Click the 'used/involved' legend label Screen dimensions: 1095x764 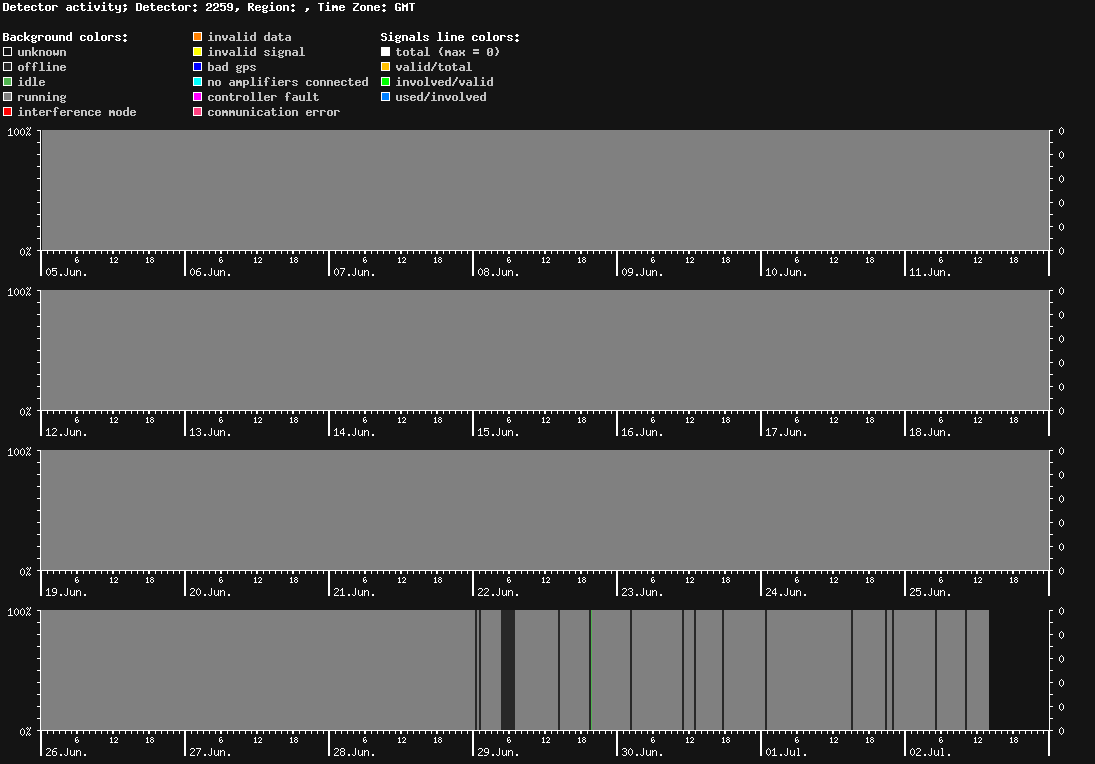(x=441, y=97)
